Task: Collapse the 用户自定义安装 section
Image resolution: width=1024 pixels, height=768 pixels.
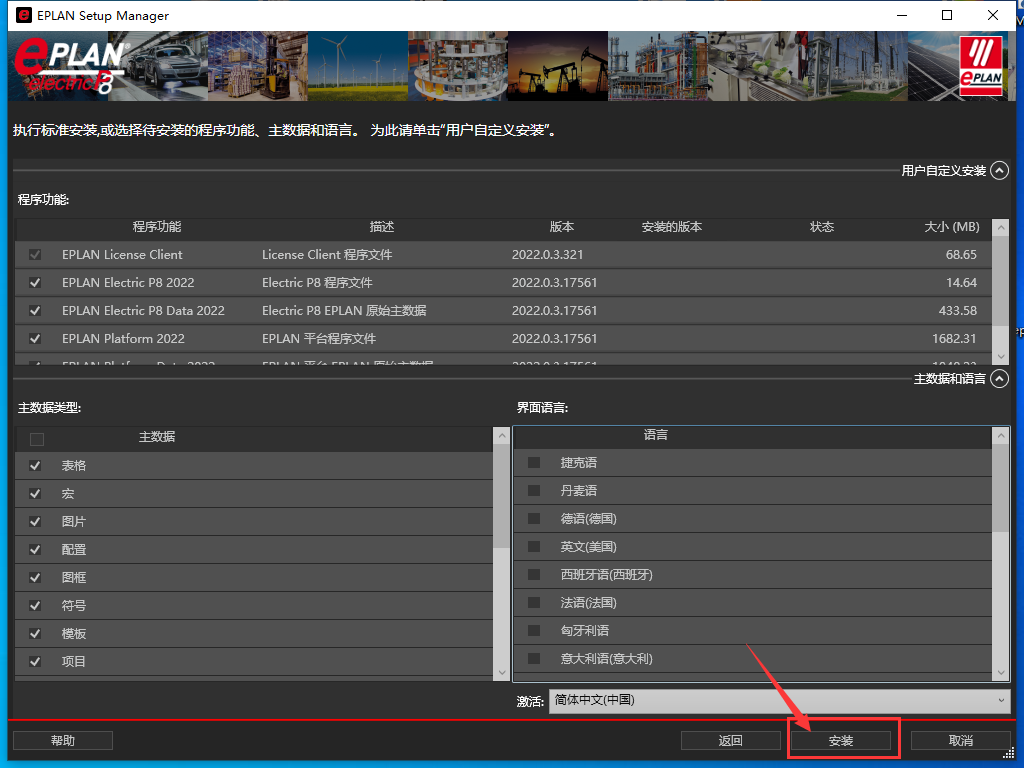Action: [x=999, y=170]
